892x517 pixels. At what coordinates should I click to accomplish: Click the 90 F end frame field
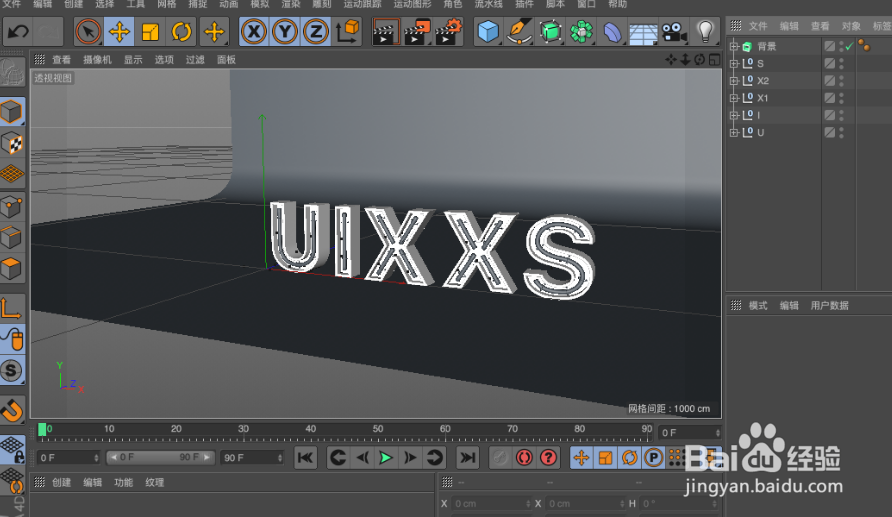[251, 457]
